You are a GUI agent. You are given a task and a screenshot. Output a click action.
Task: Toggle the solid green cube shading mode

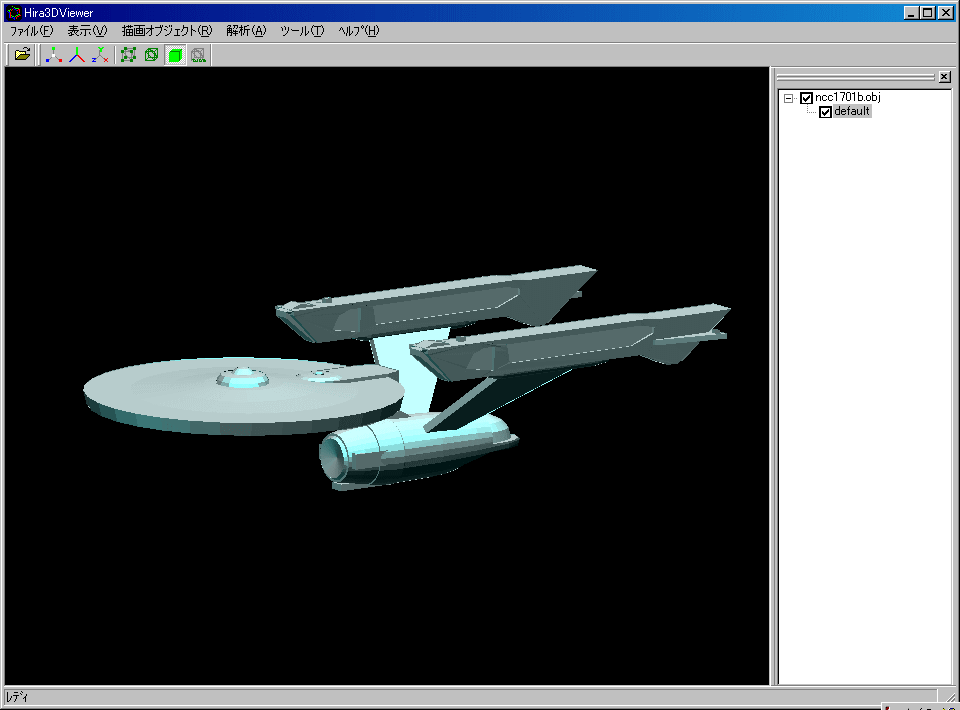pyautogui.click(x=175, y=55)
